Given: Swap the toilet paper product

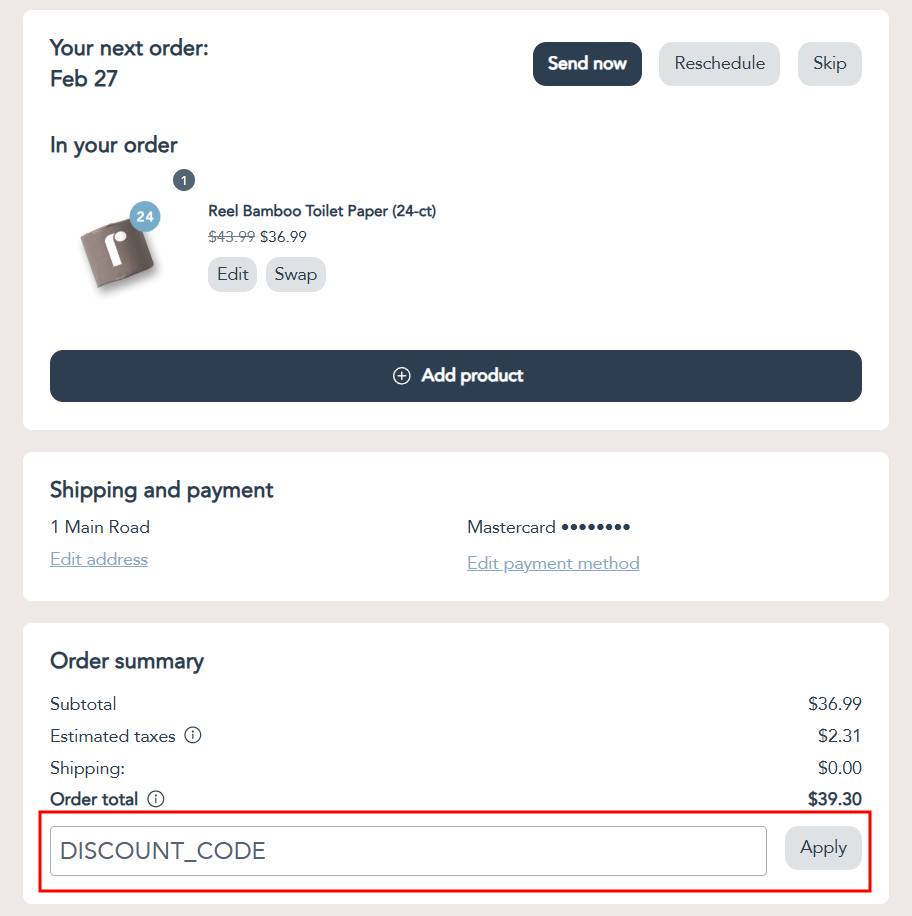Looking at the screenshot, I should (x=296, y=274).
